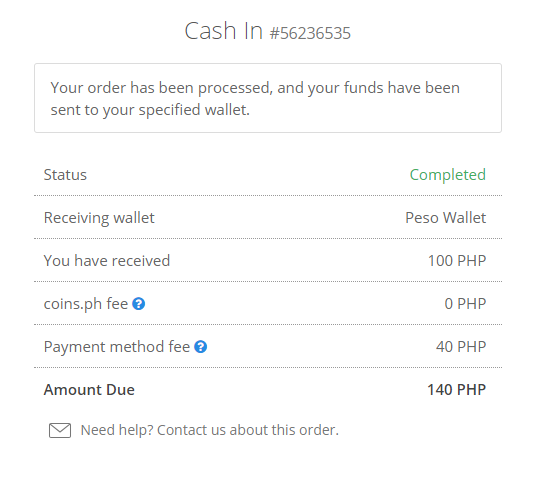Click the 140 PHP amount due total

pos(456,390)
